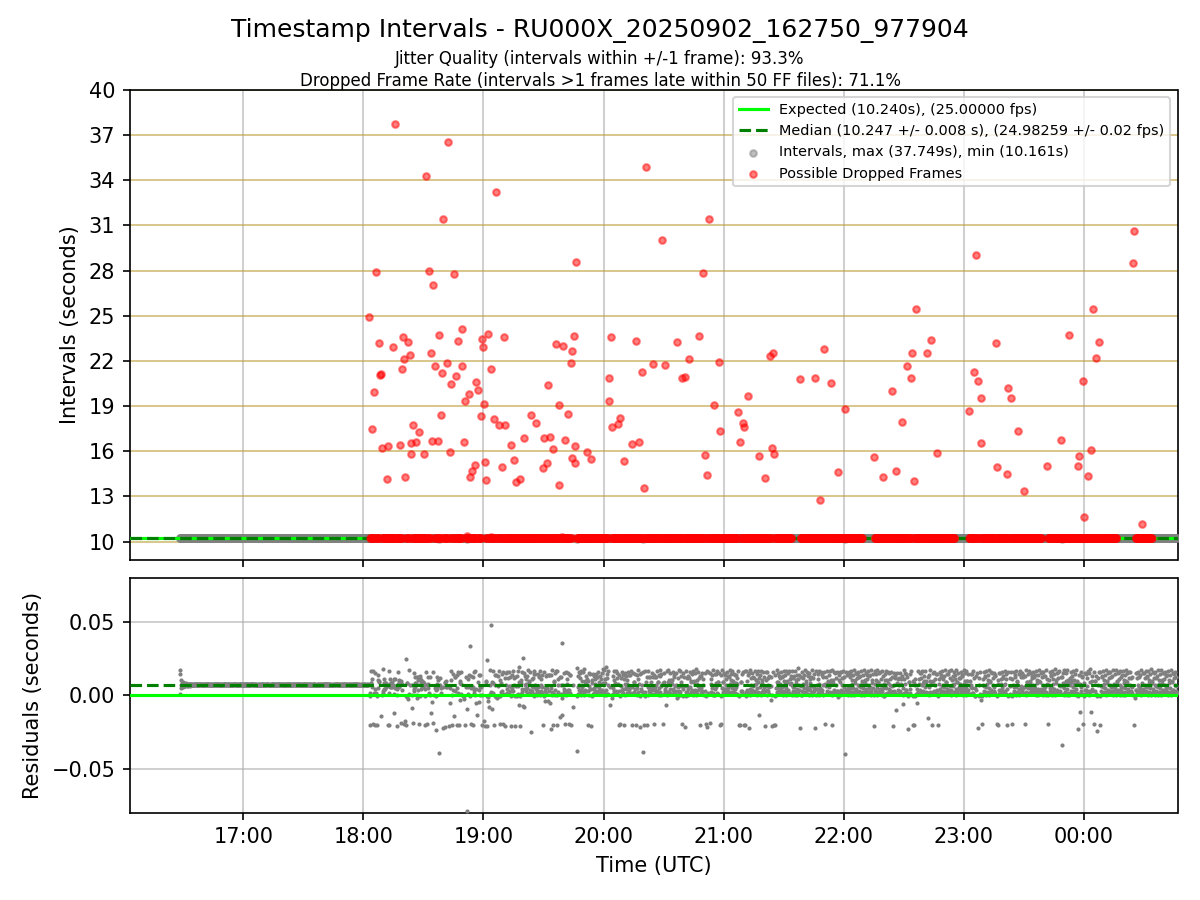
Task: Click the 'Expected (10.240s), (25.00000 fps)' legend entry
Action: 907,109
